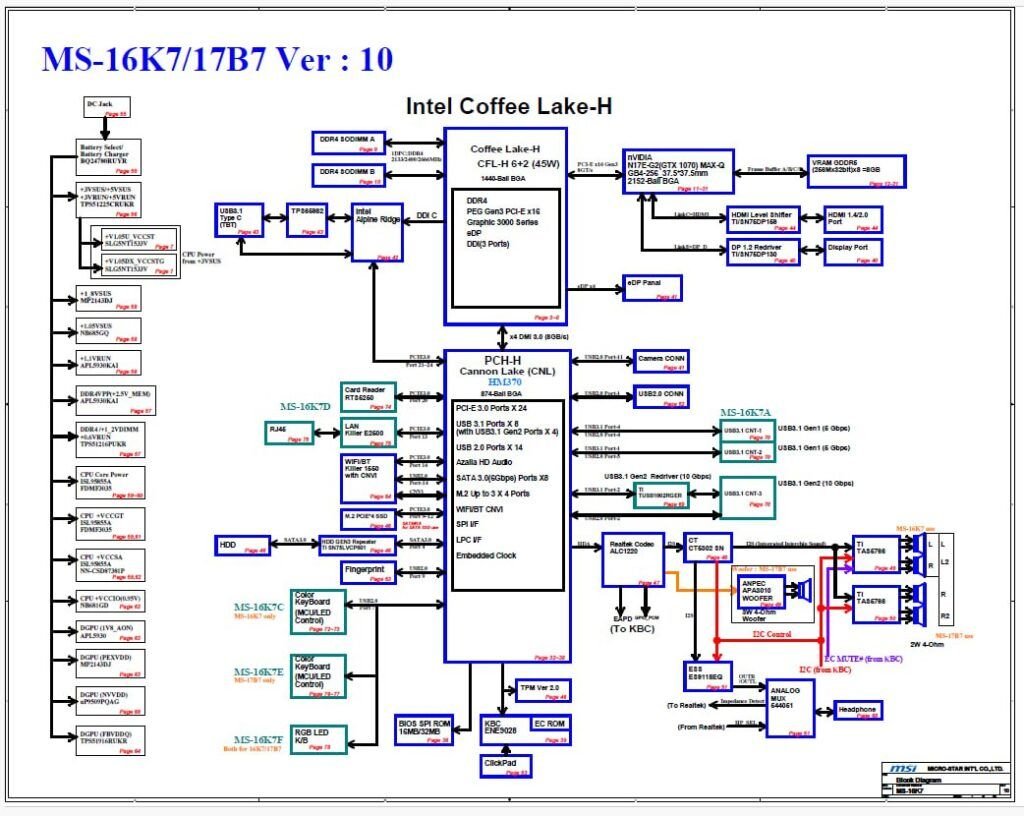Open the Display Port block
1024x816 pixels.
(855, 250)
